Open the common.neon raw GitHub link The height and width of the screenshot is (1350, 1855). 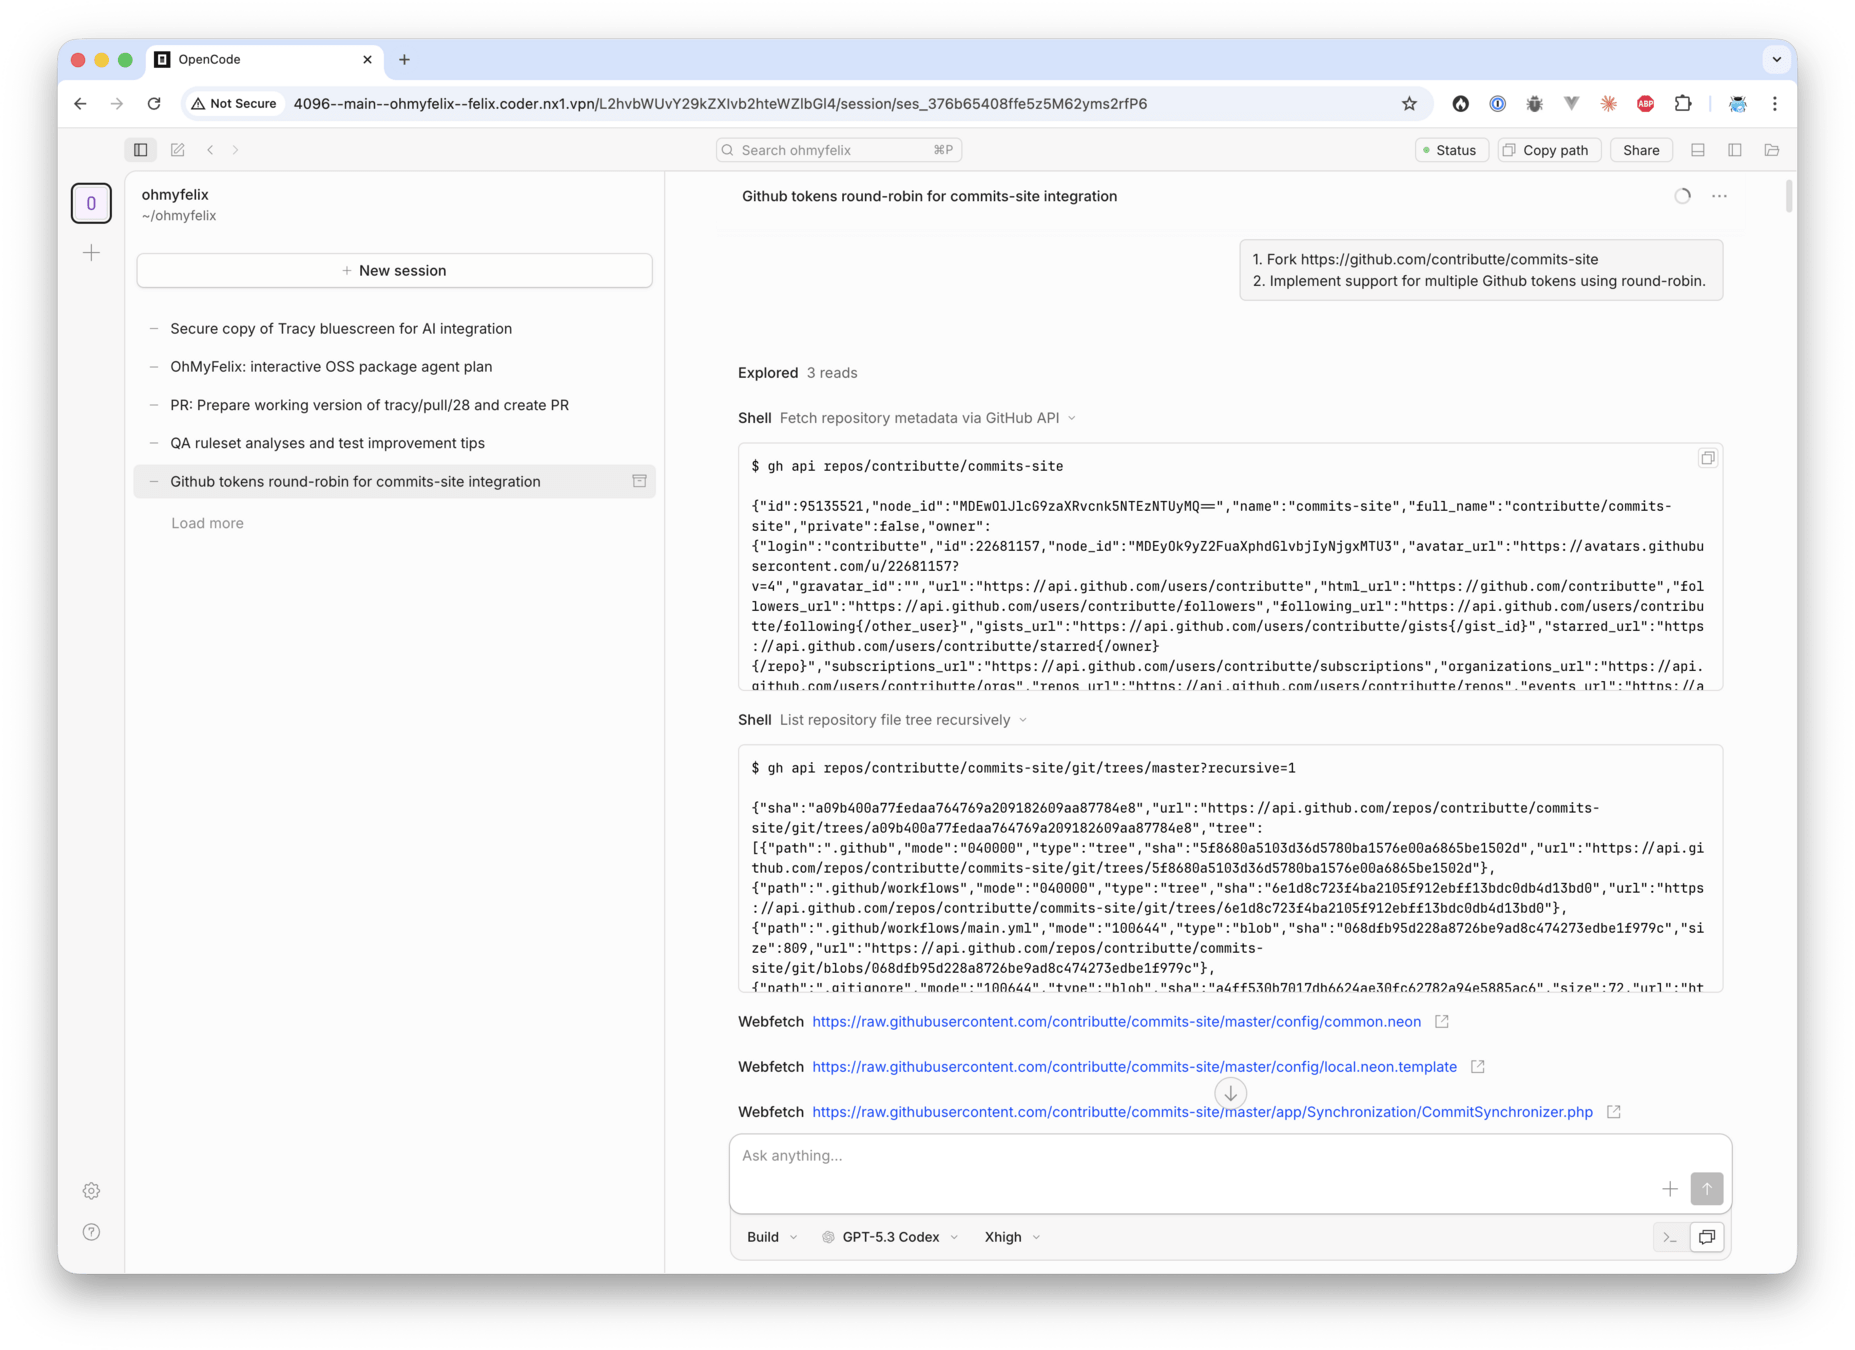point(1116,1021)
